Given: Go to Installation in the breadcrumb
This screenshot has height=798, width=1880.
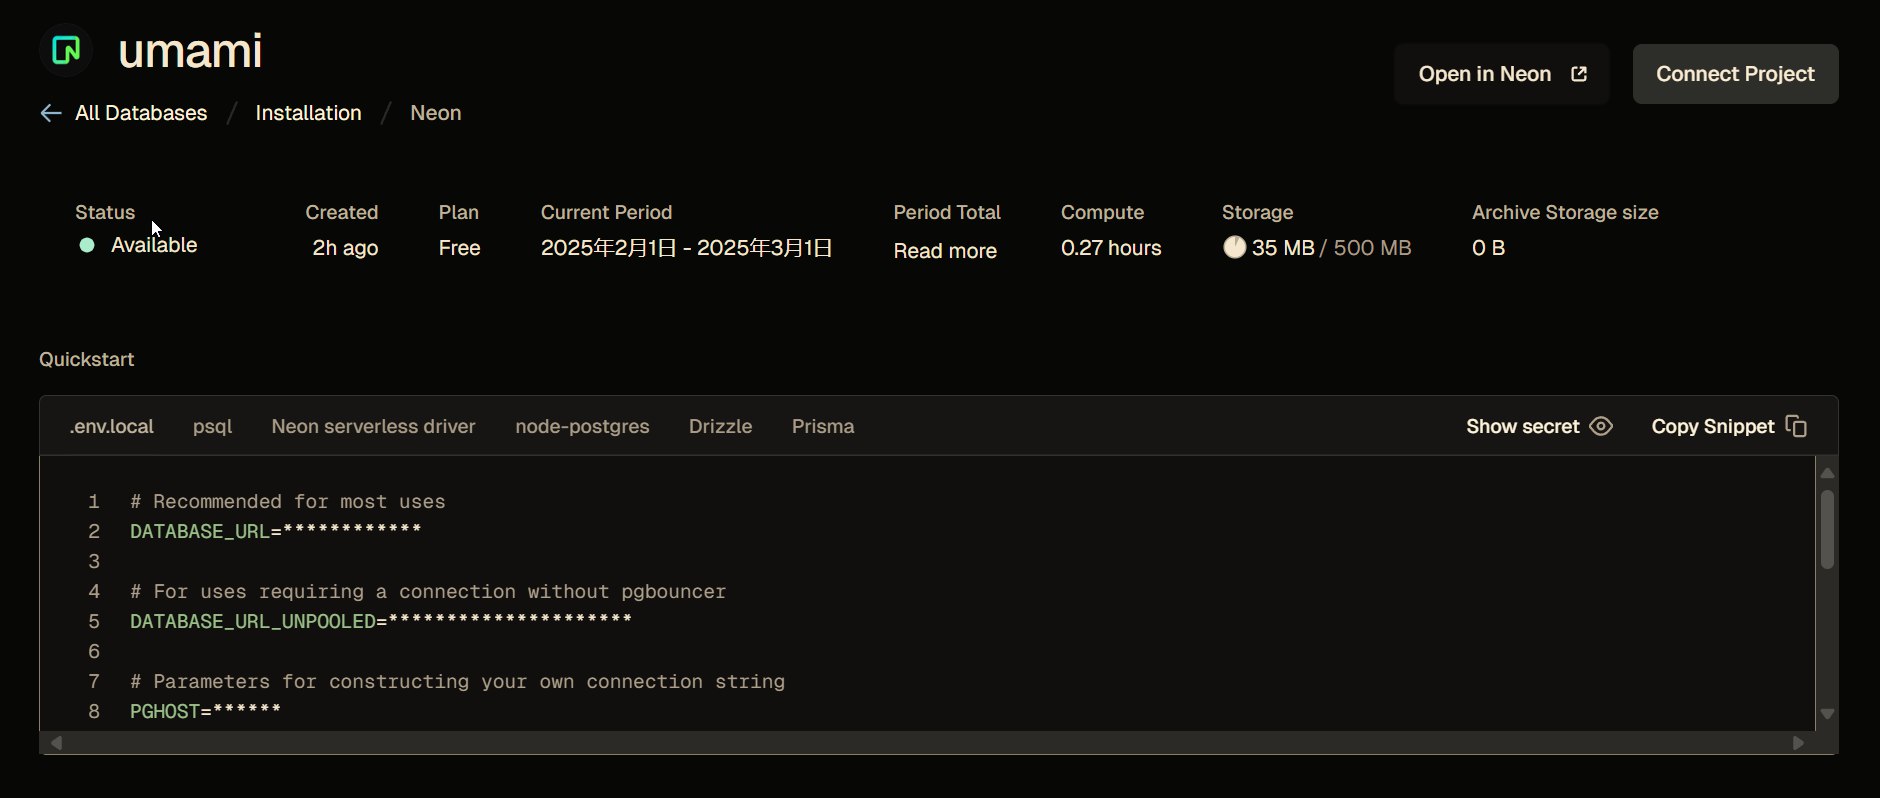Looking at the screenshot, I should (308, 113).
